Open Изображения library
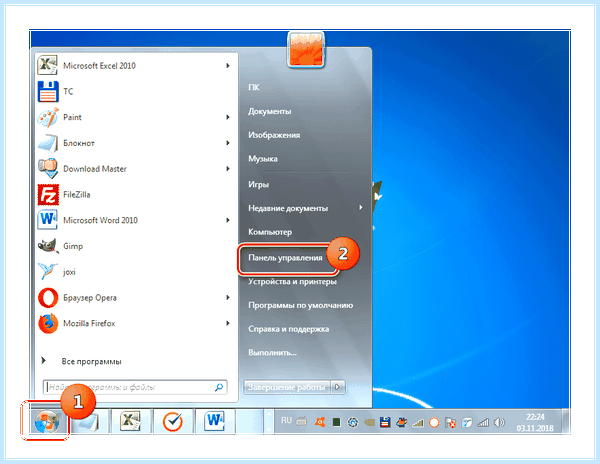Viewport: 600px width, 464px height. coord(274,135)
